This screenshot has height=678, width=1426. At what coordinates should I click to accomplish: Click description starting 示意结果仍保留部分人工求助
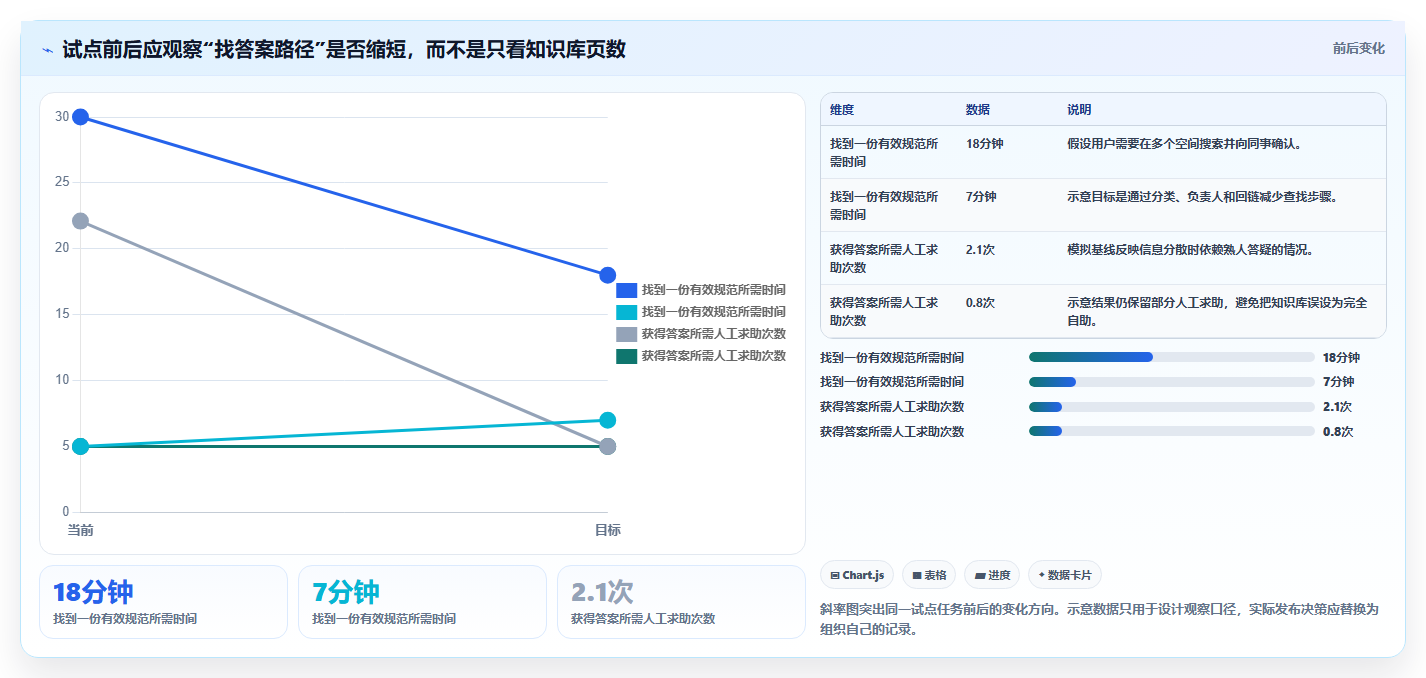(x=1217, y=311)
